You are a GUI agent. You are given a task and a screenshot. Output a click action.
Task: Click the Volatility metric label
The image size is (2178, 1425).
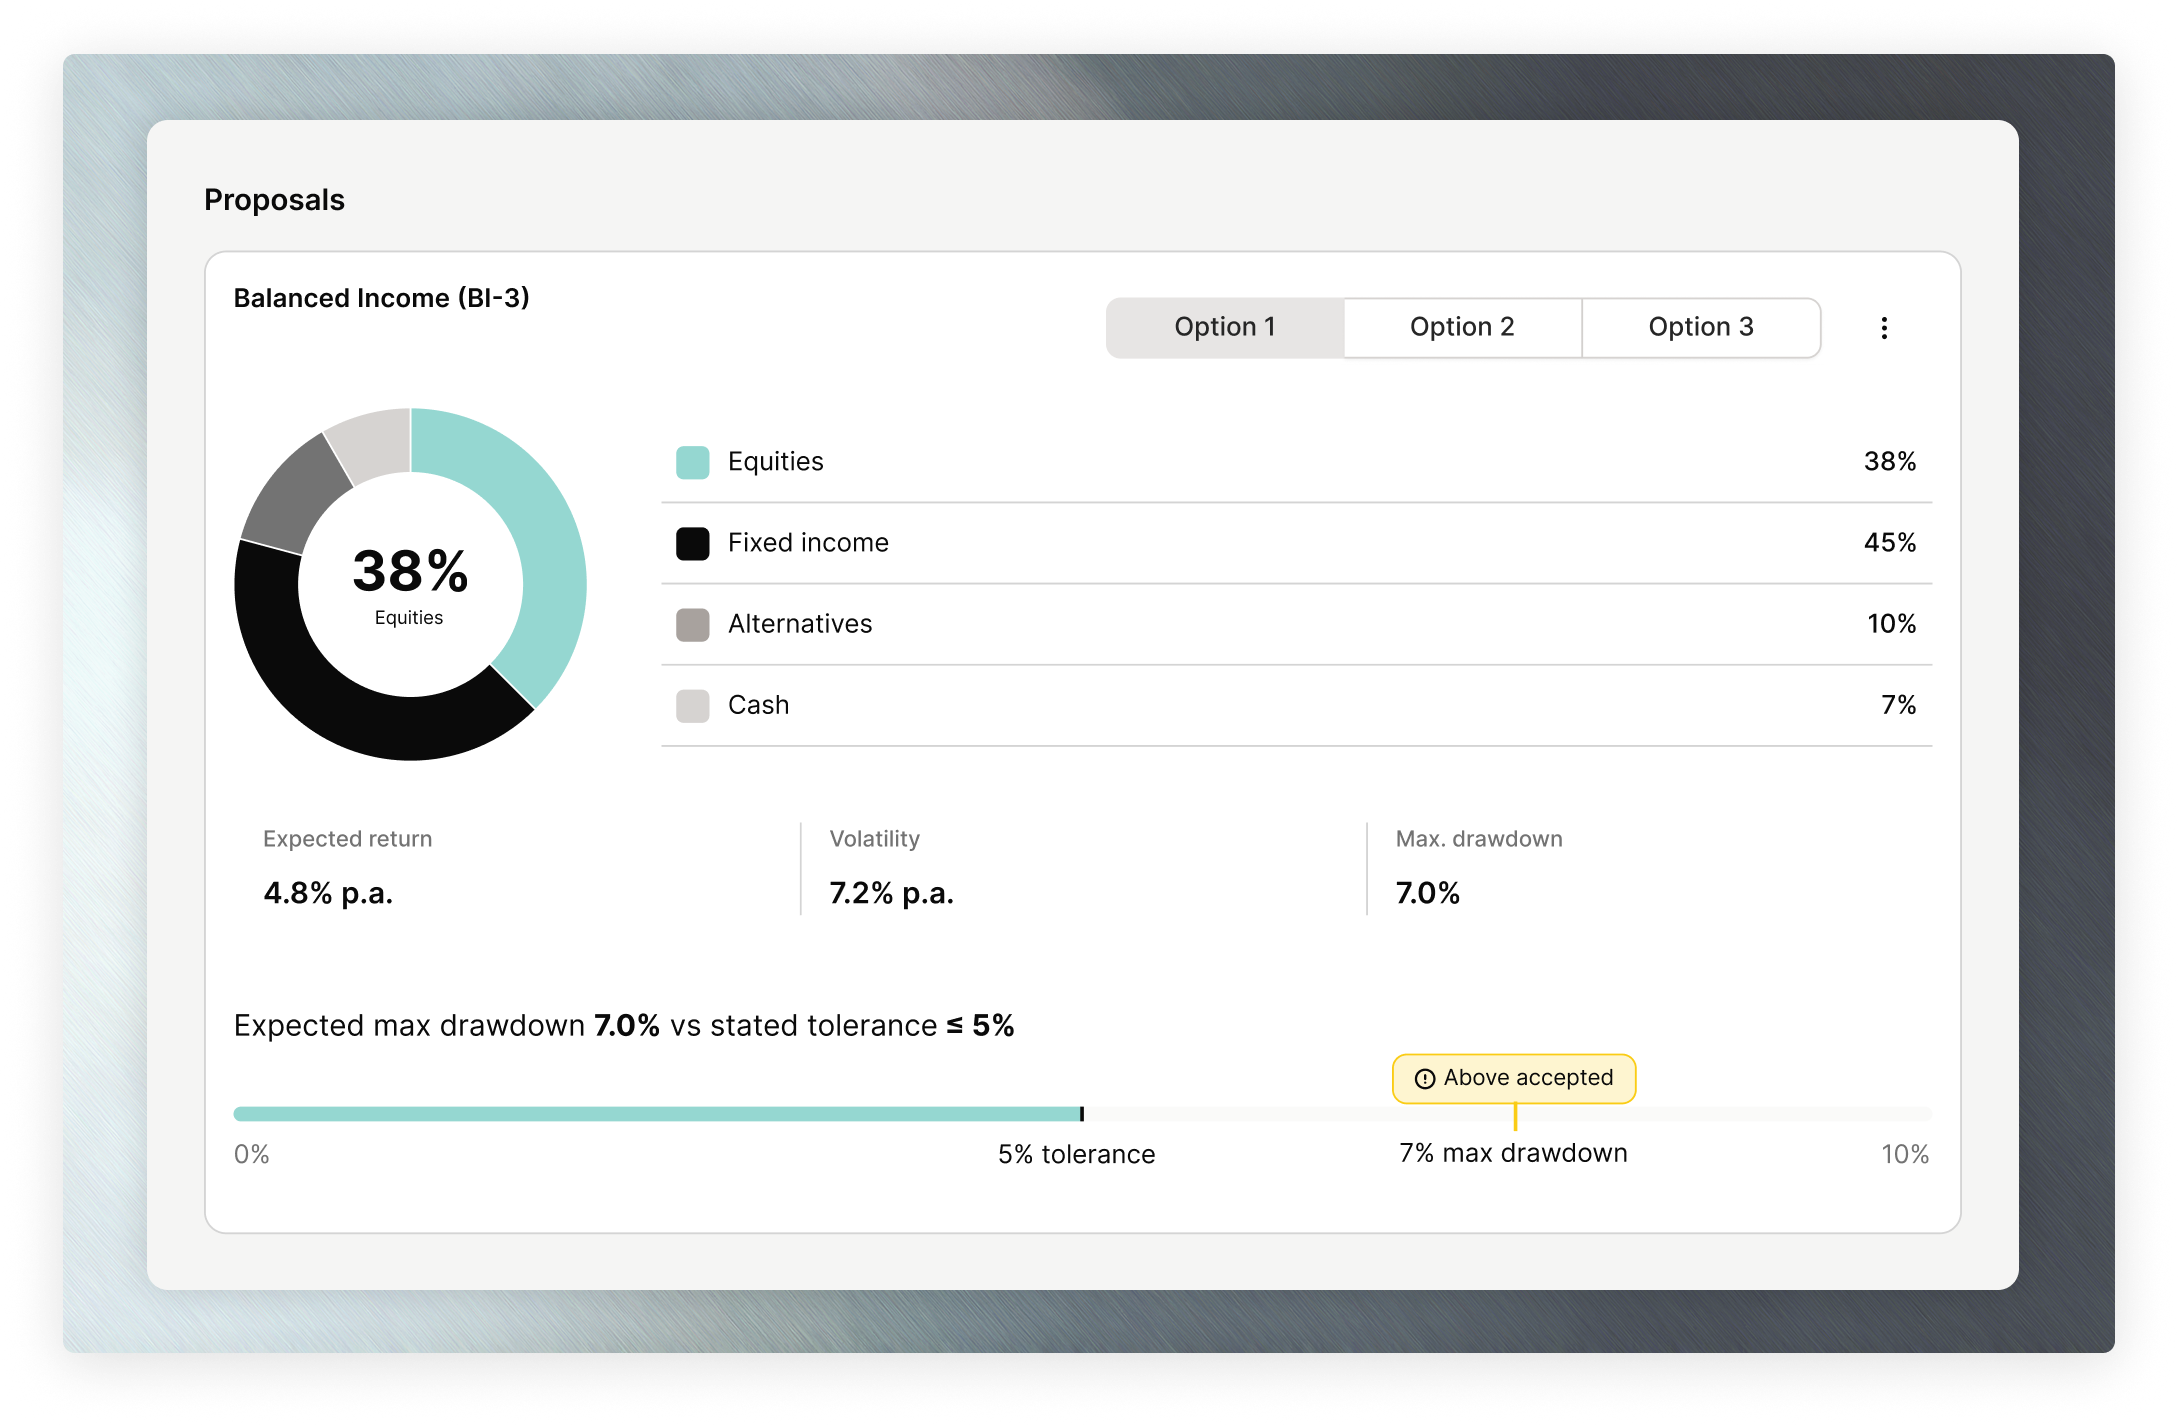(x=874, y=838)
